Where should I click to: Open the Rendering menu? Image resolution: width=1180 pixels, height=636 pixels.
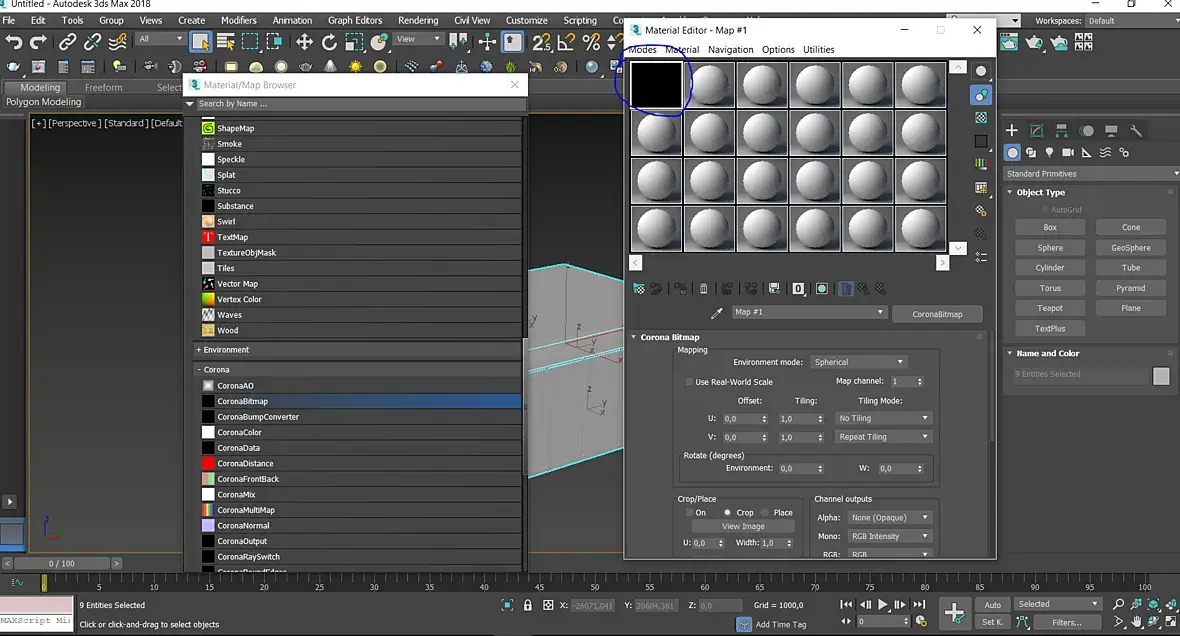[417, 20]
